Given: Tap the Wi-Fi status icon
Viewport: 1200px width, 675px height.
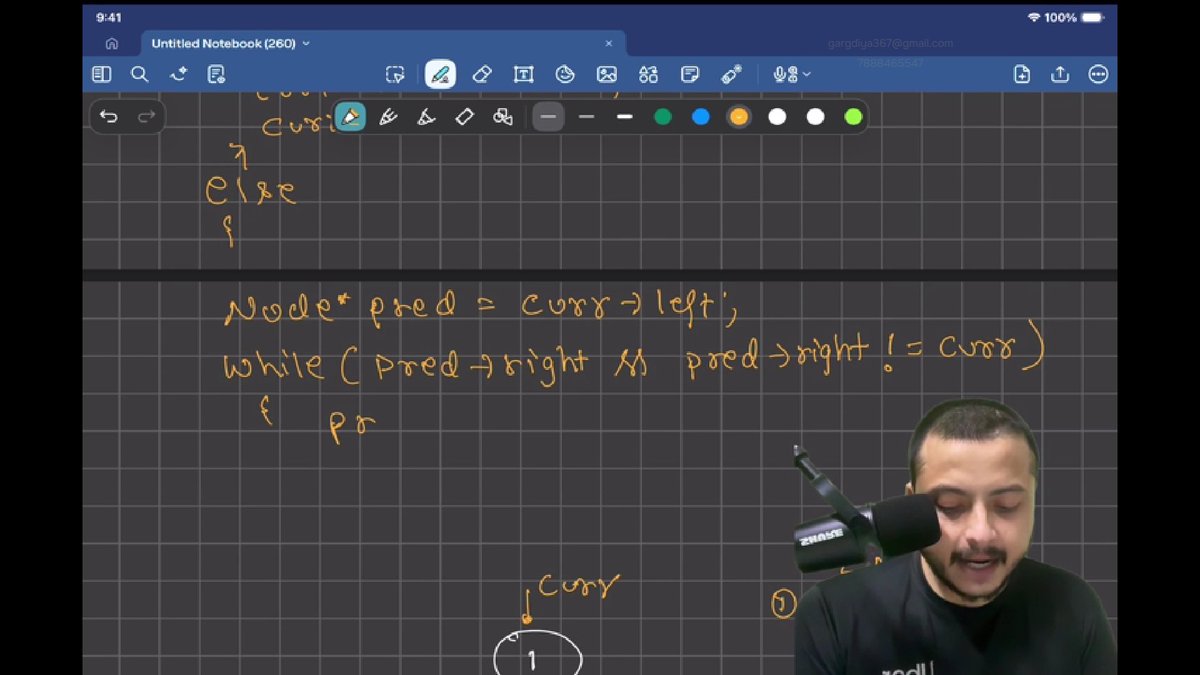Looking at the screenshot, I should [1034, 18].
